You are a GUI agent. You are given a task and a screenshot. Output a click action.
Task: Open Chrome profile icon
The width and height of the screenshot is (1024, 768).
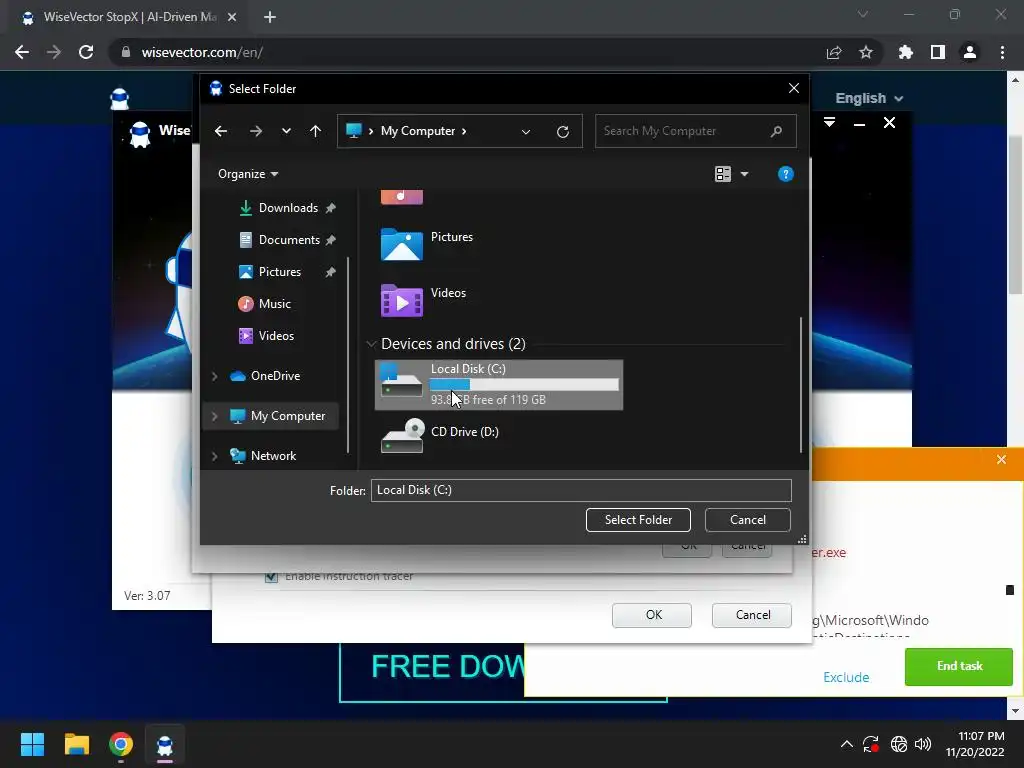(970, 52)
